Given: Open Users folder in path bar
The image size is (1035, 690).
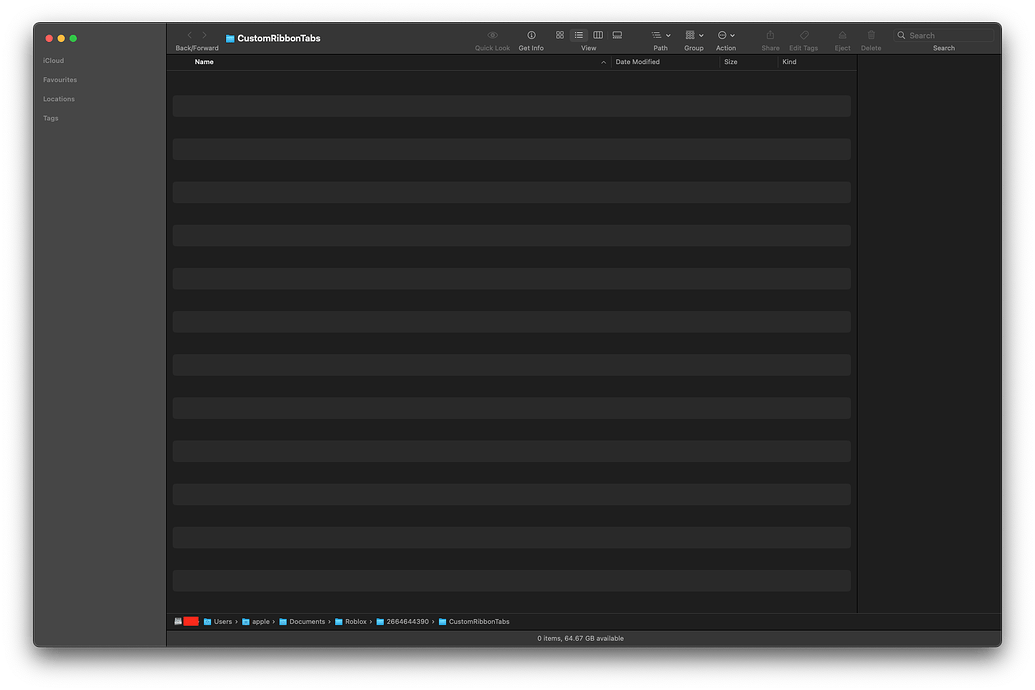Looking at the screenshot, I should pyautogui.click(x=218, y=621).
